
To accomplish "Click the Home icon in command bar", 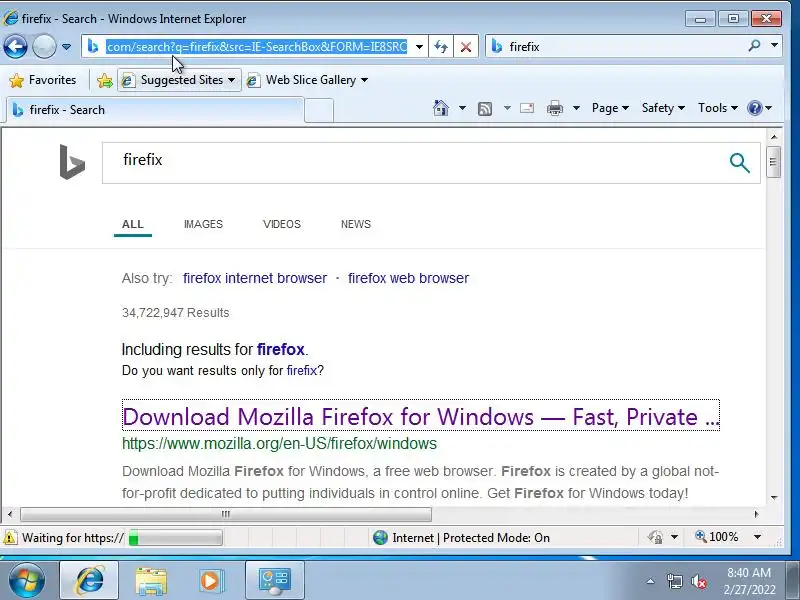I will 441,108.
